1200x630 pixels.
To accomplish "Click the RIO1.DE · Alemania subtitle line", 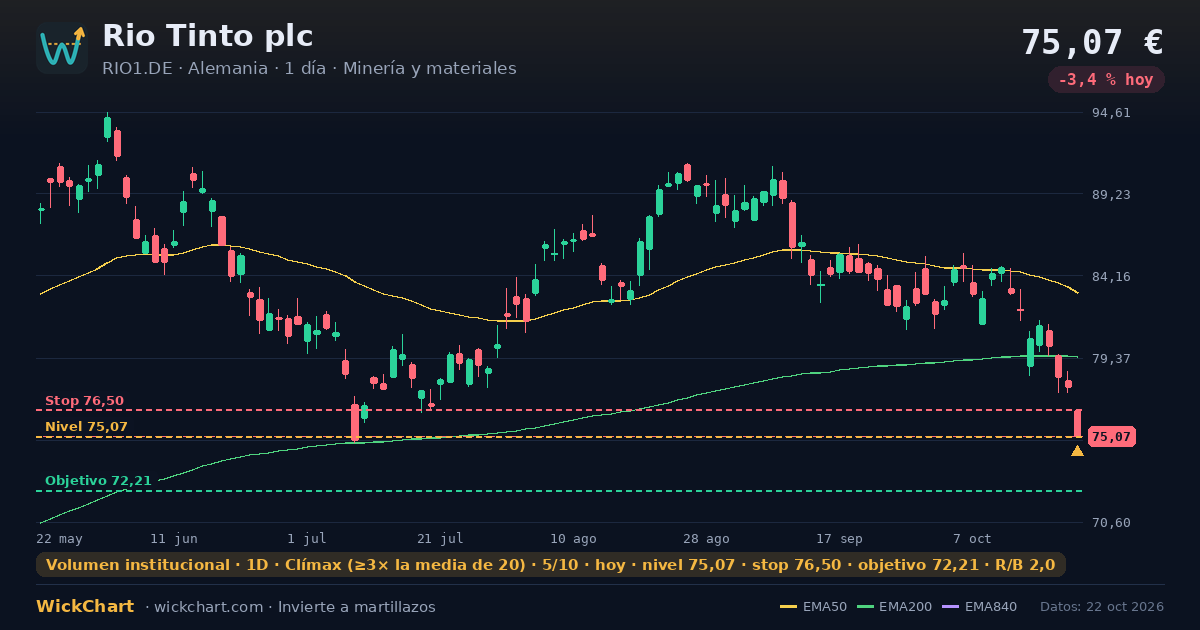I will click(x=309, y=69).
